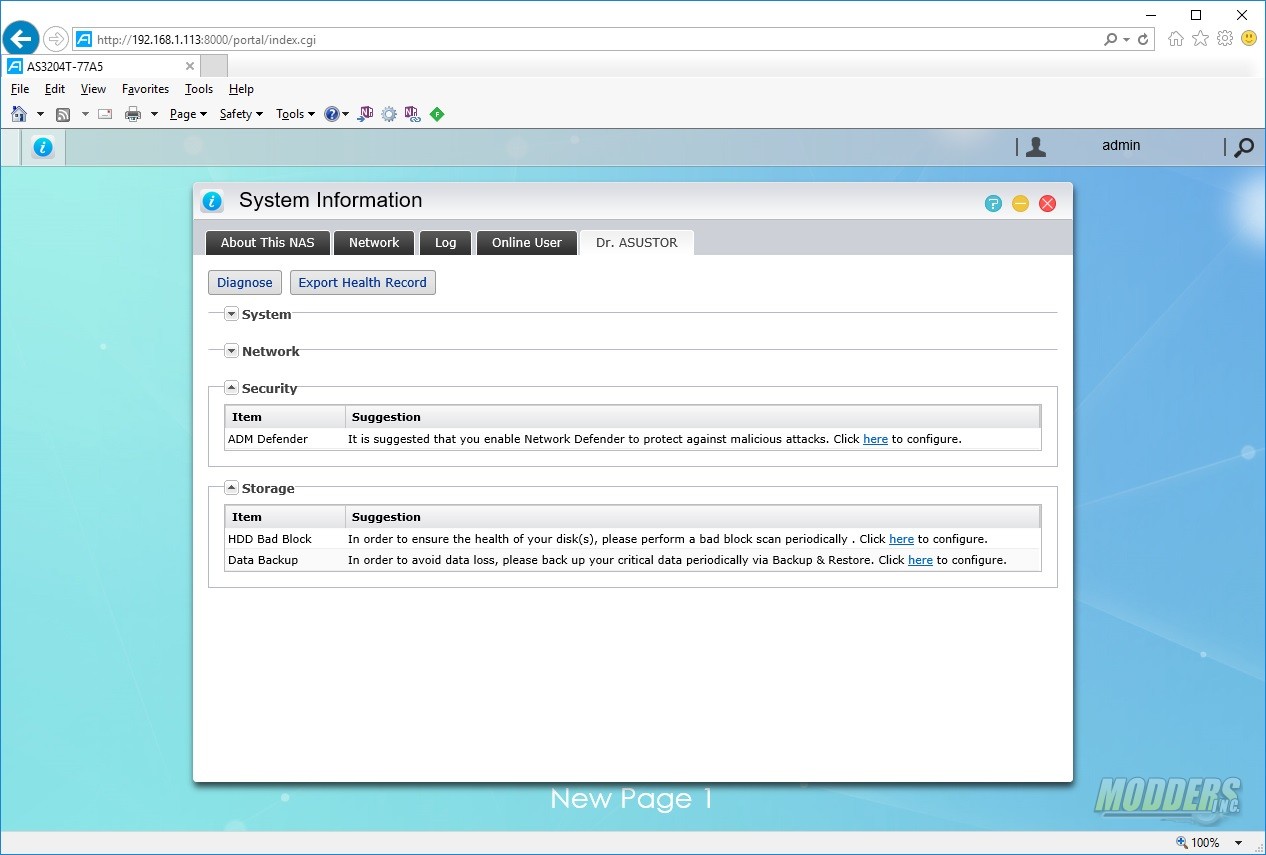Open the Edit menu

tap(55, 89)
